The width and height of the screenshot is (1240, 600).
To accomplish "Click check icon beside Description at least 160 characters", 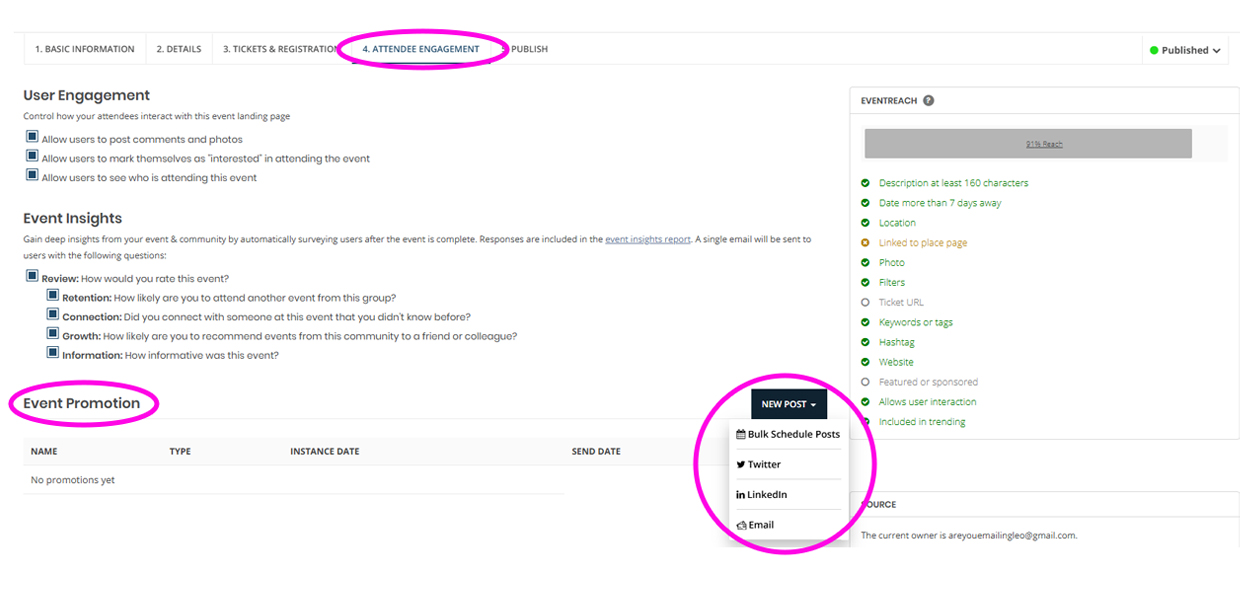I will pyautogui.click(x=865, y=183).
